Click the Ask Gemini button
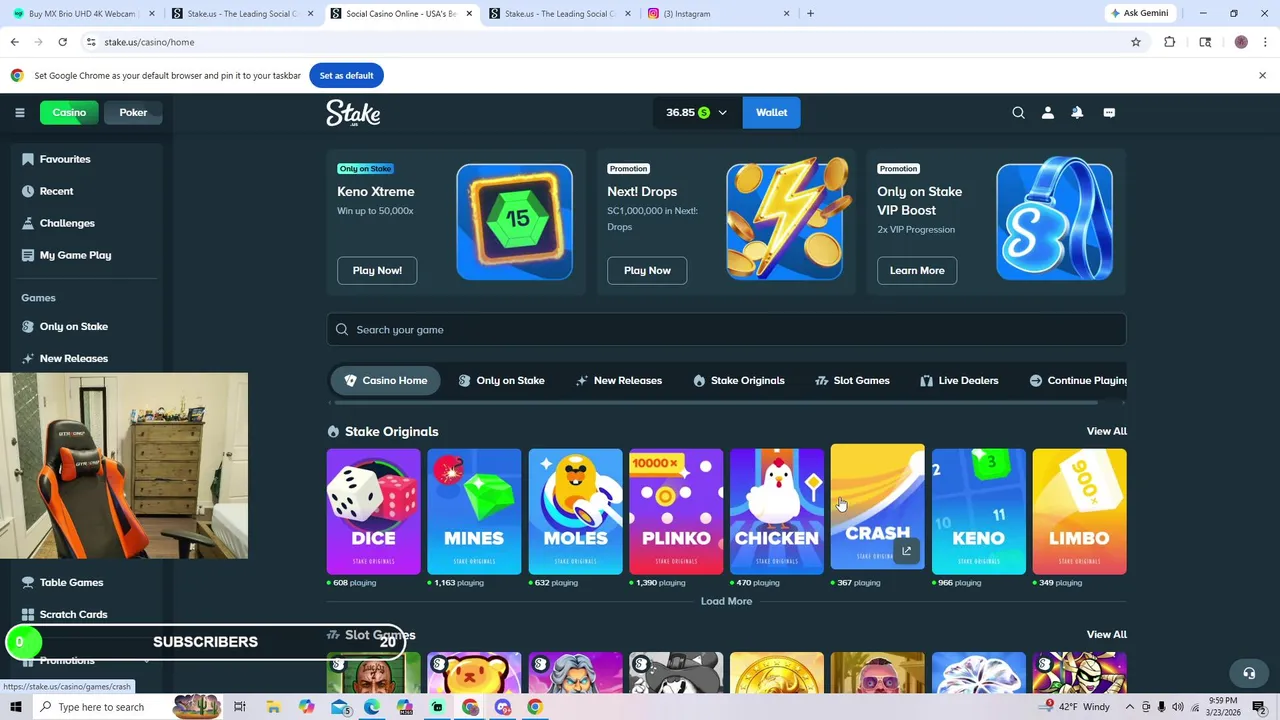1280x720 pixels. [x=1139, y=13]
